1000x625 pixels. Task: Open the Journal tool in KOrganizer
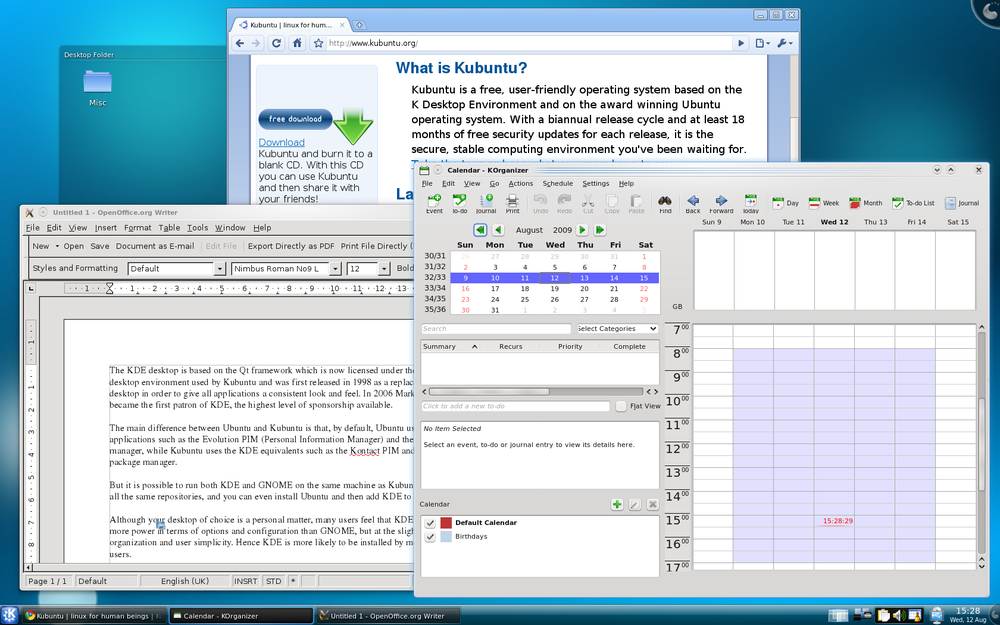487,202
